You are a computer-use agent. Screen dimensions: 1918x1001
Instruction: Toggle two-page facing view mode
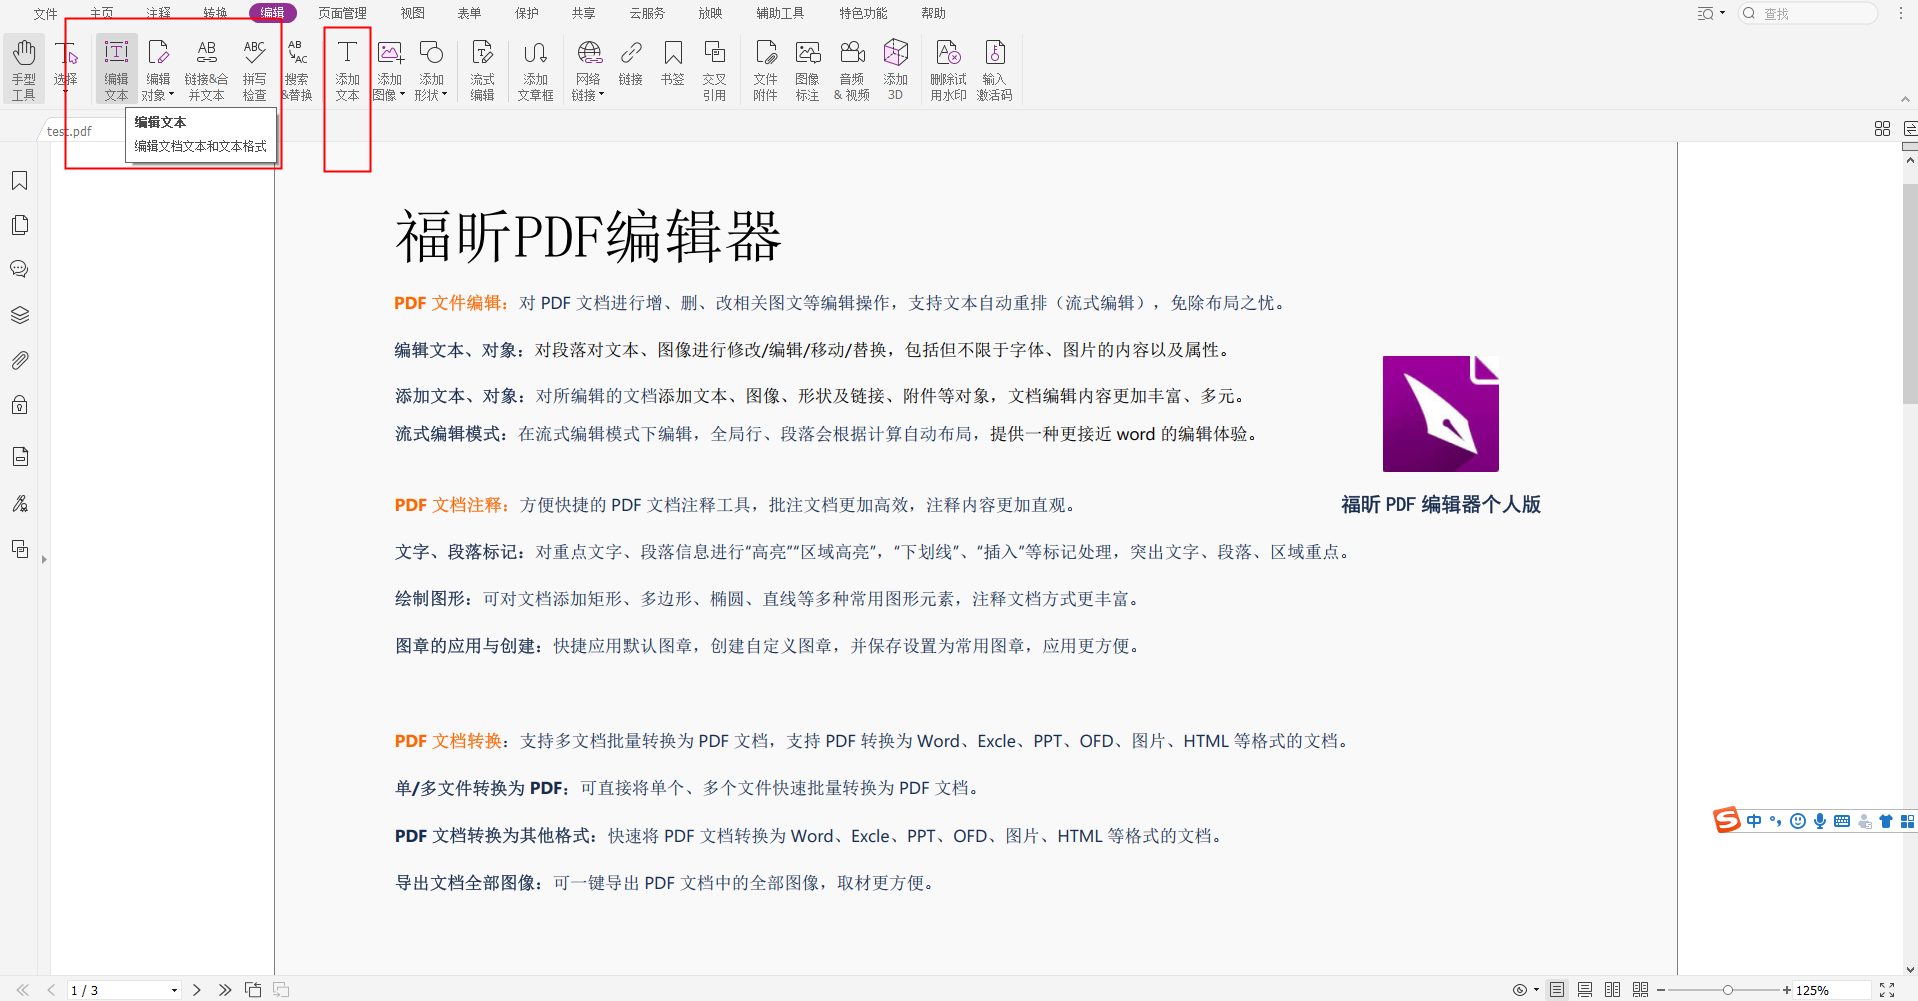(1612, 990)
